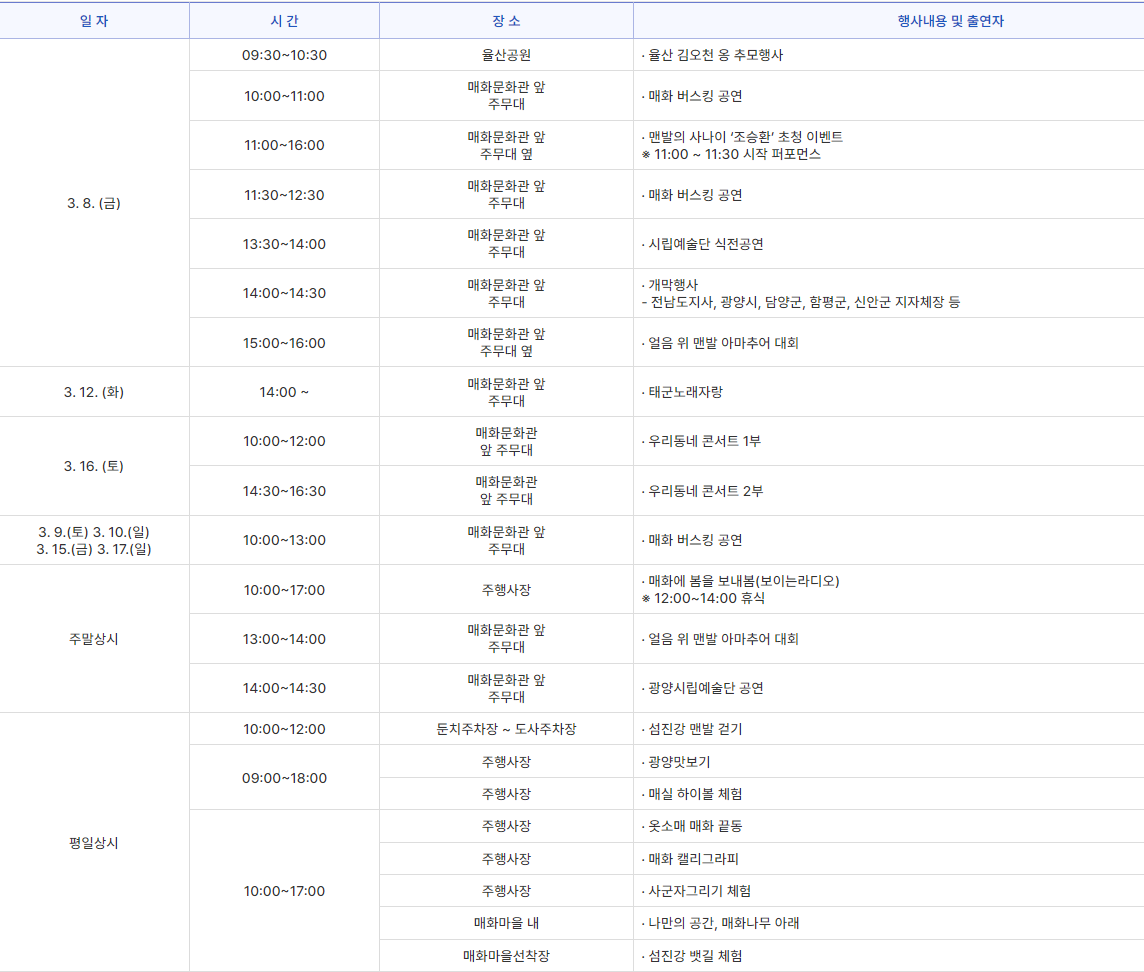This screenshot has height=972, width=1144.
Task: Click the '행사내용 및 출연자' column header
Action: [x=950, y=21]
